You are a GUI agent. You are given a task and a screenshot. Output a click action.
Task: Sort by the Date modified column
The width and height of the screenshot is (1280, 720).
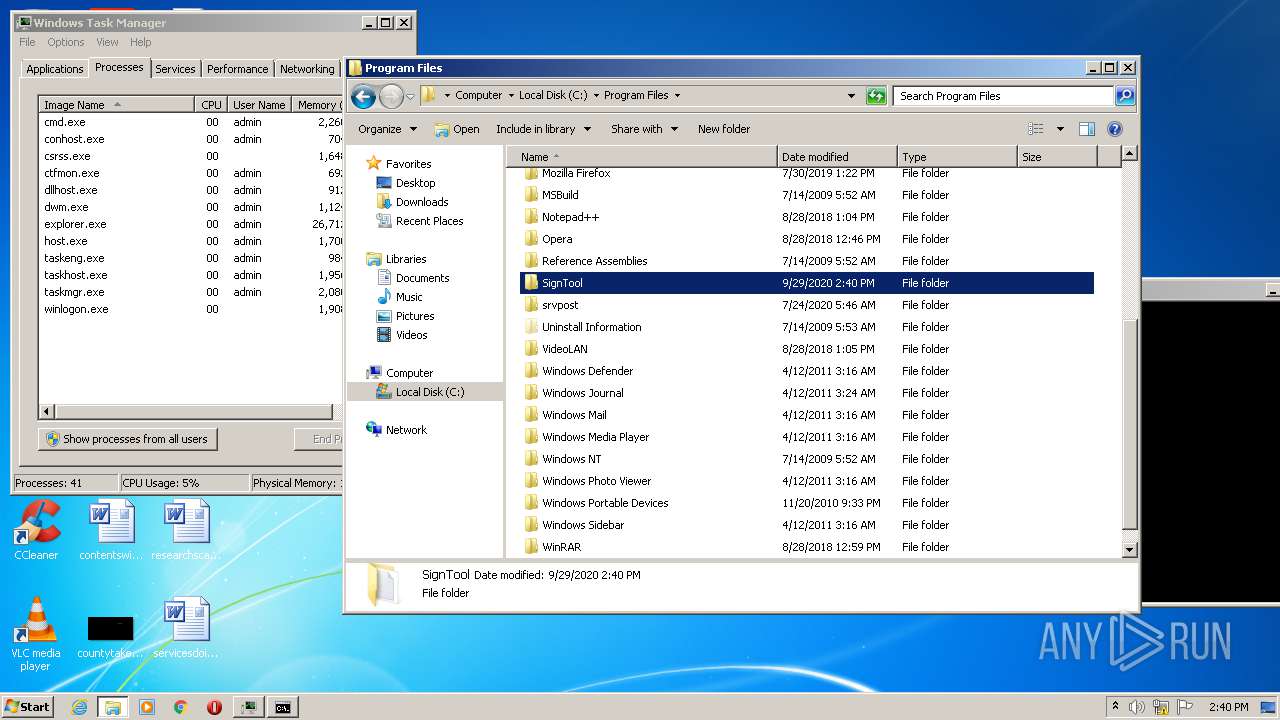pos(837,157)
